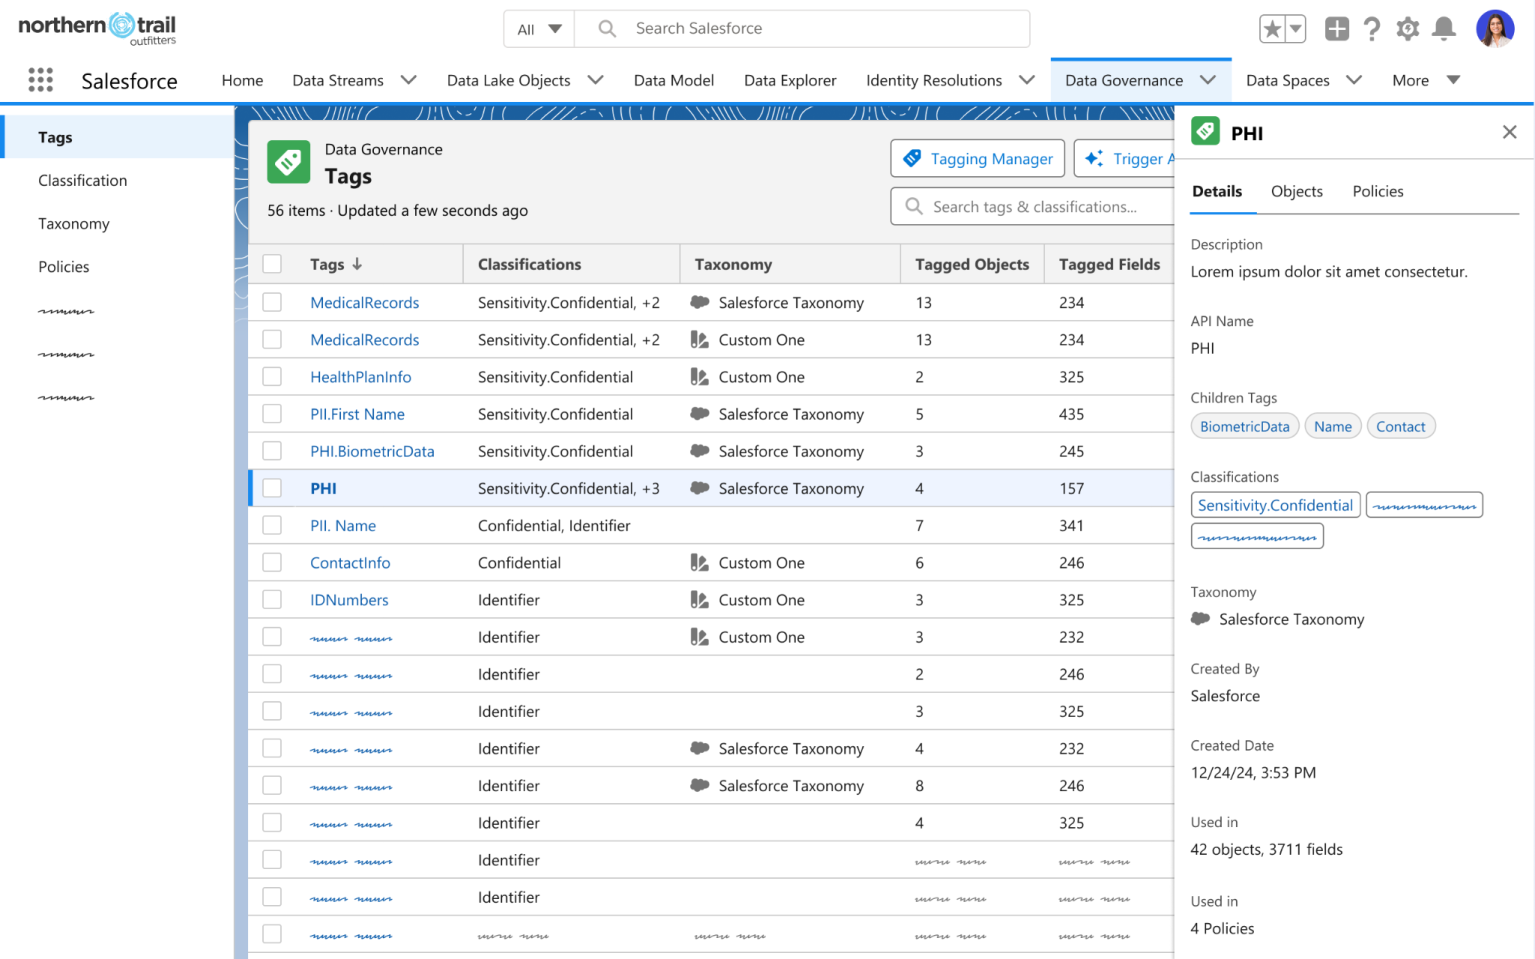Open Setup via the gear icon

coord(1407,28)
